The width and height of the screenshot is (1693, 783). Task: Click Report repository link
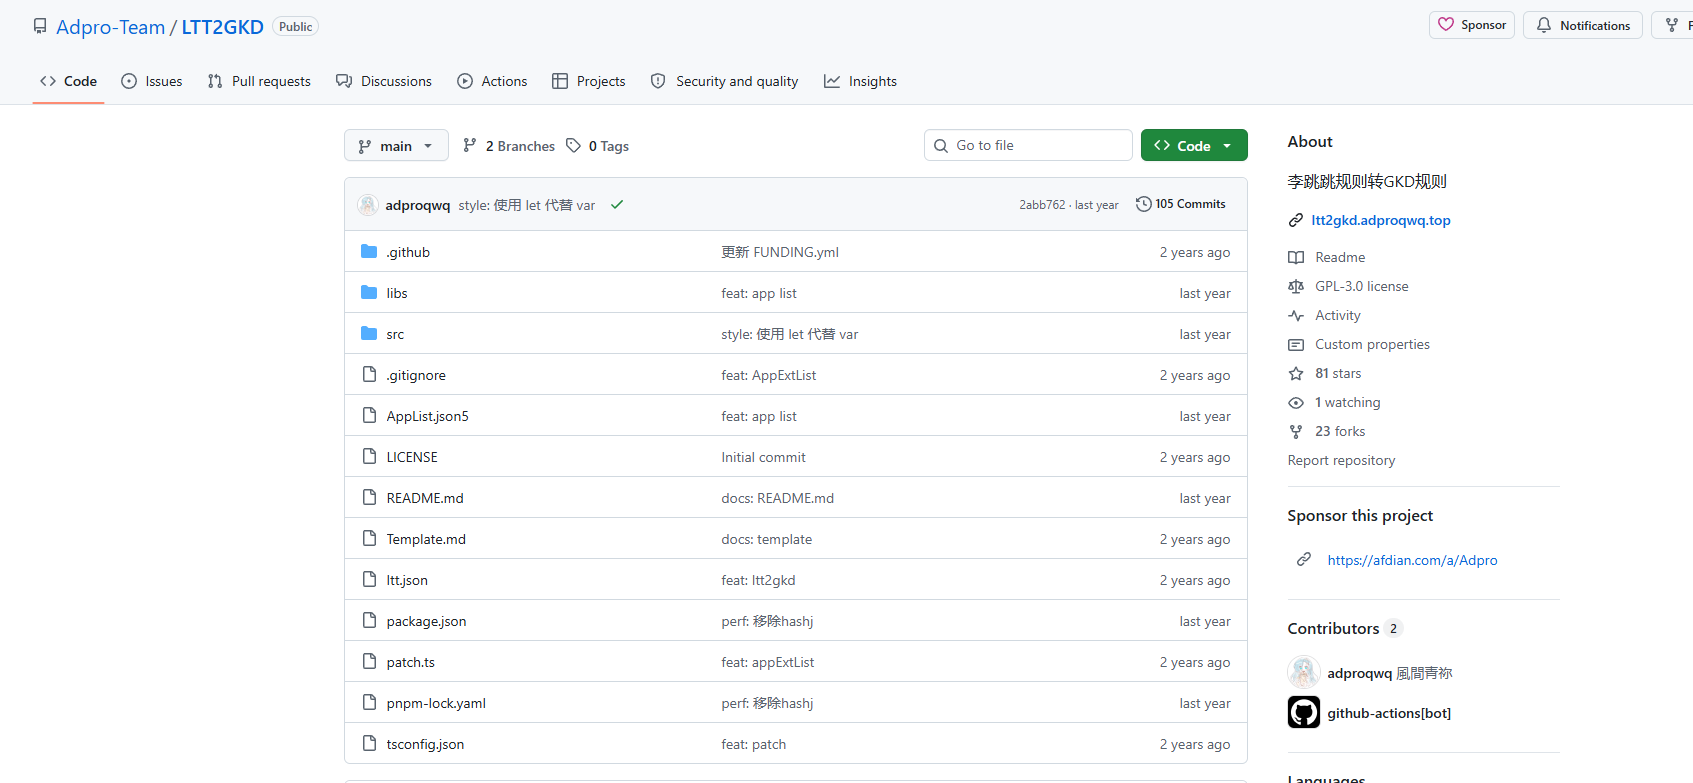[x=1341, y=460]
